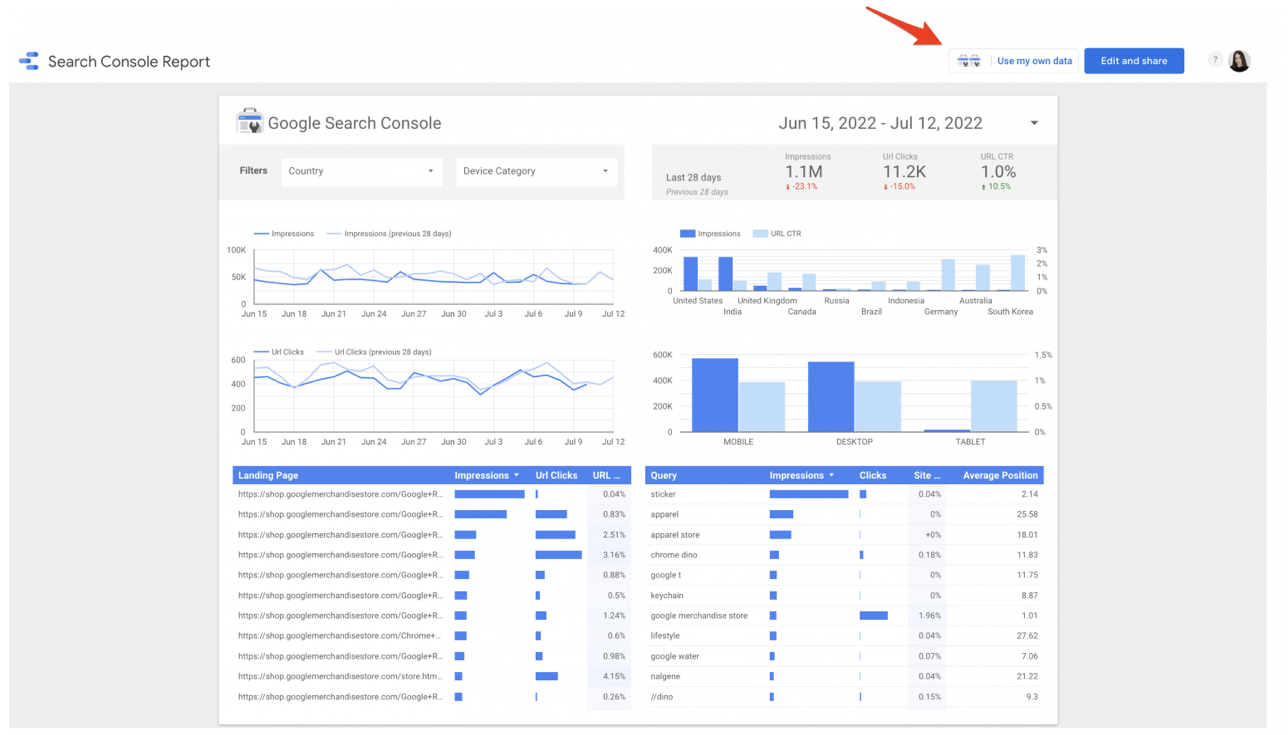Click the Data Studio logo icon

pyautogui.click(x=29, y=61)
